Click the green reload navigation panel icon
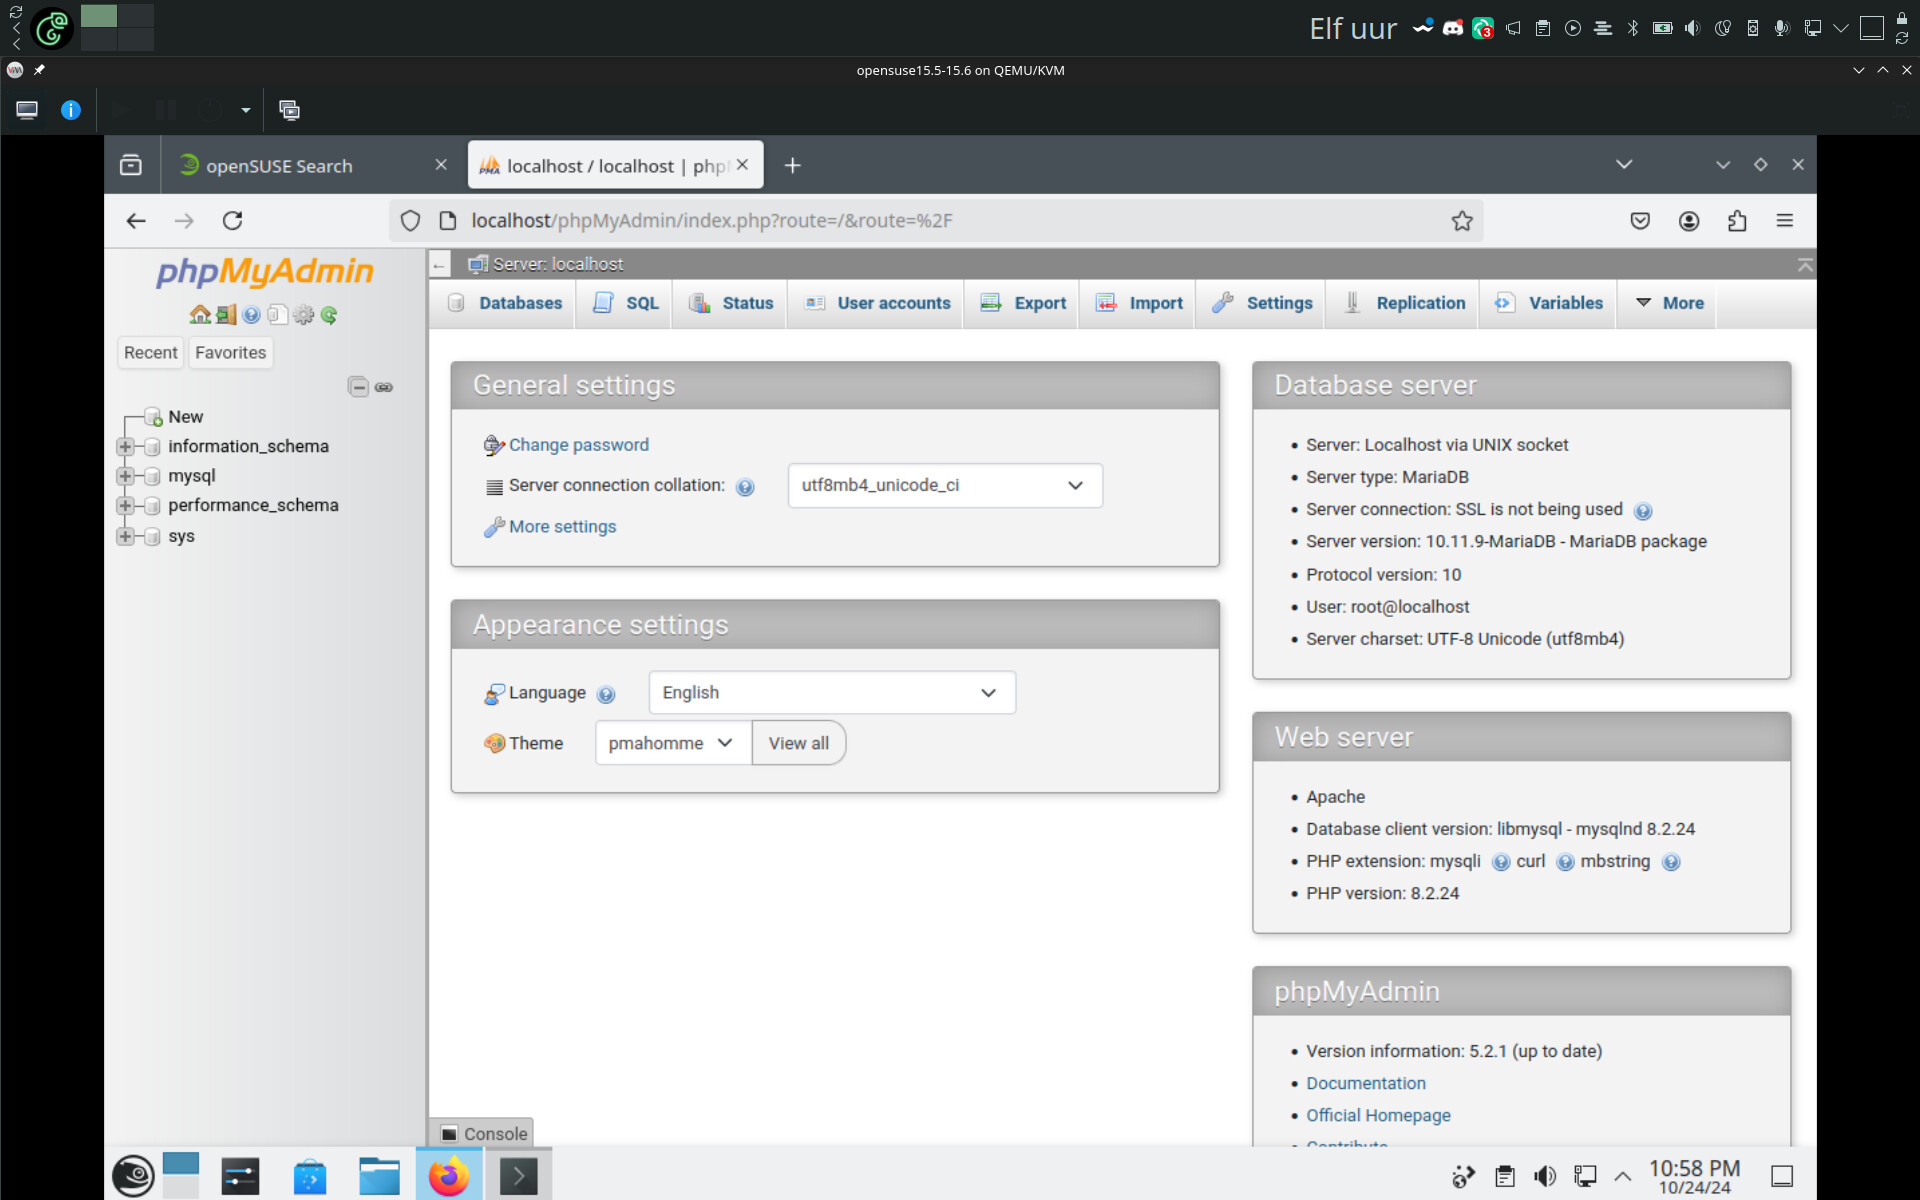This screenshot has height=1200, width=1920. [x=329, y=315]
